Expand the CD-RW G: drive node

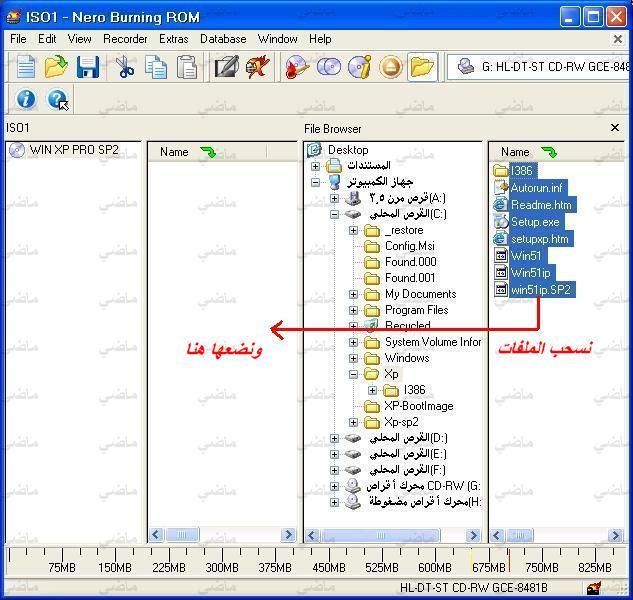click(334, 486)
